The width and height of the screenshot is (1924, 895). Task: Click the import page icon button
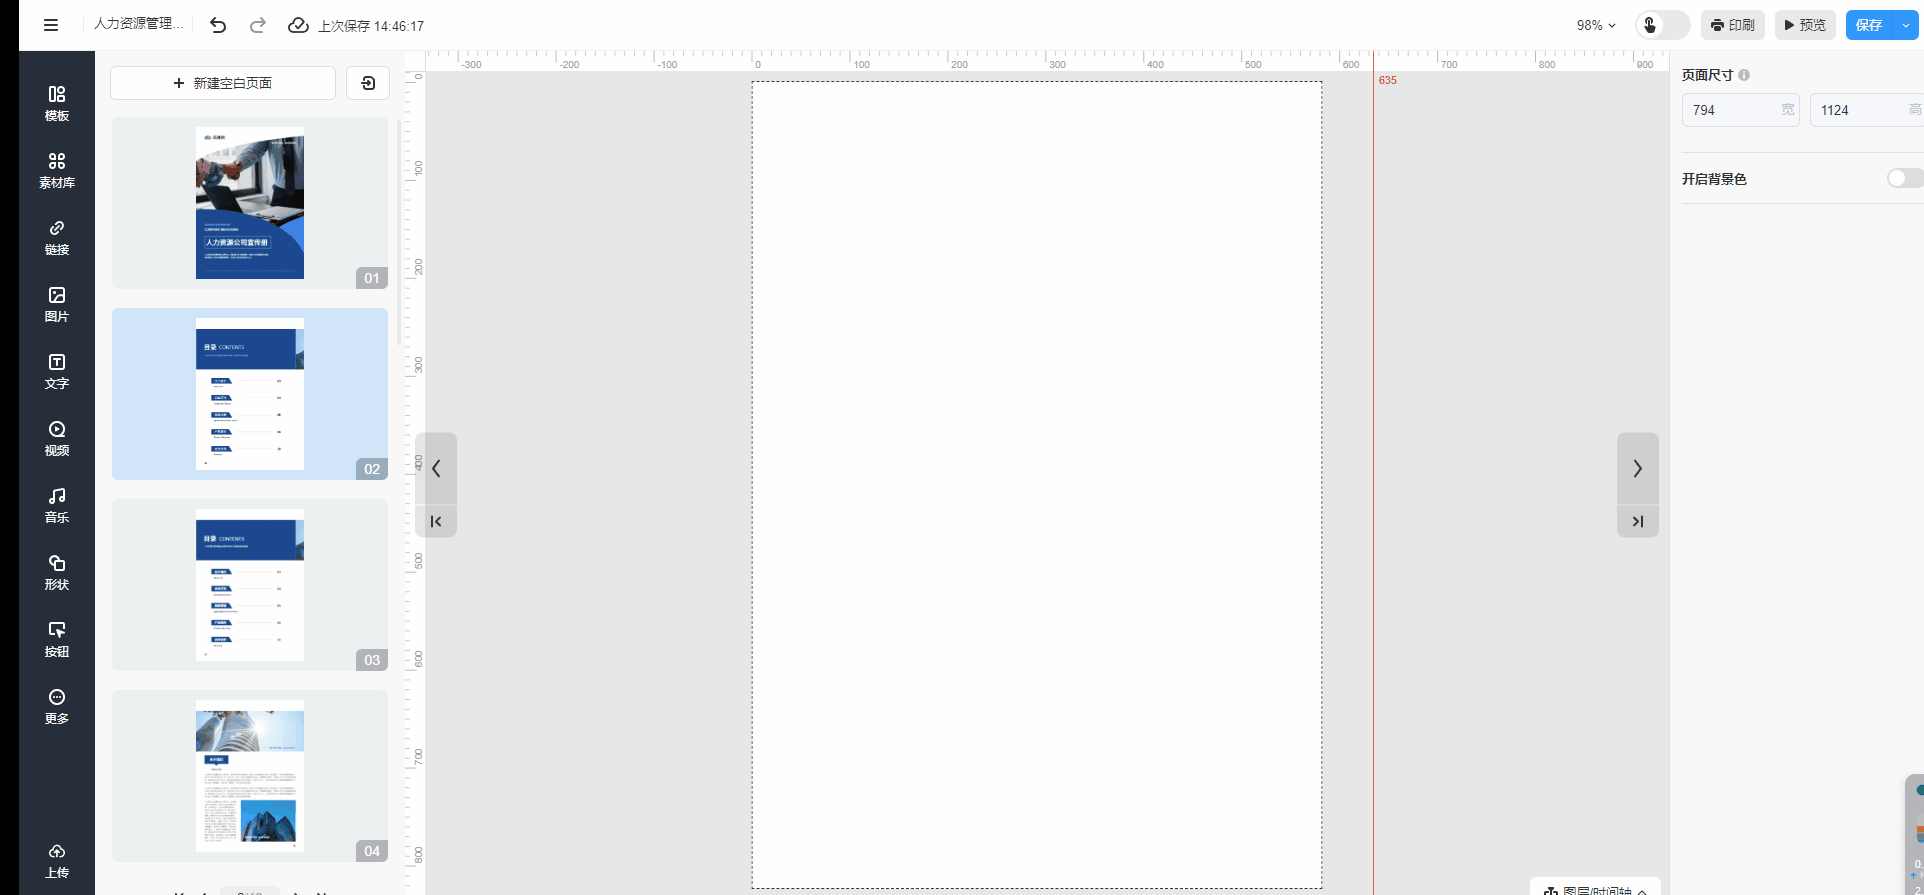[x=368, y=83]
